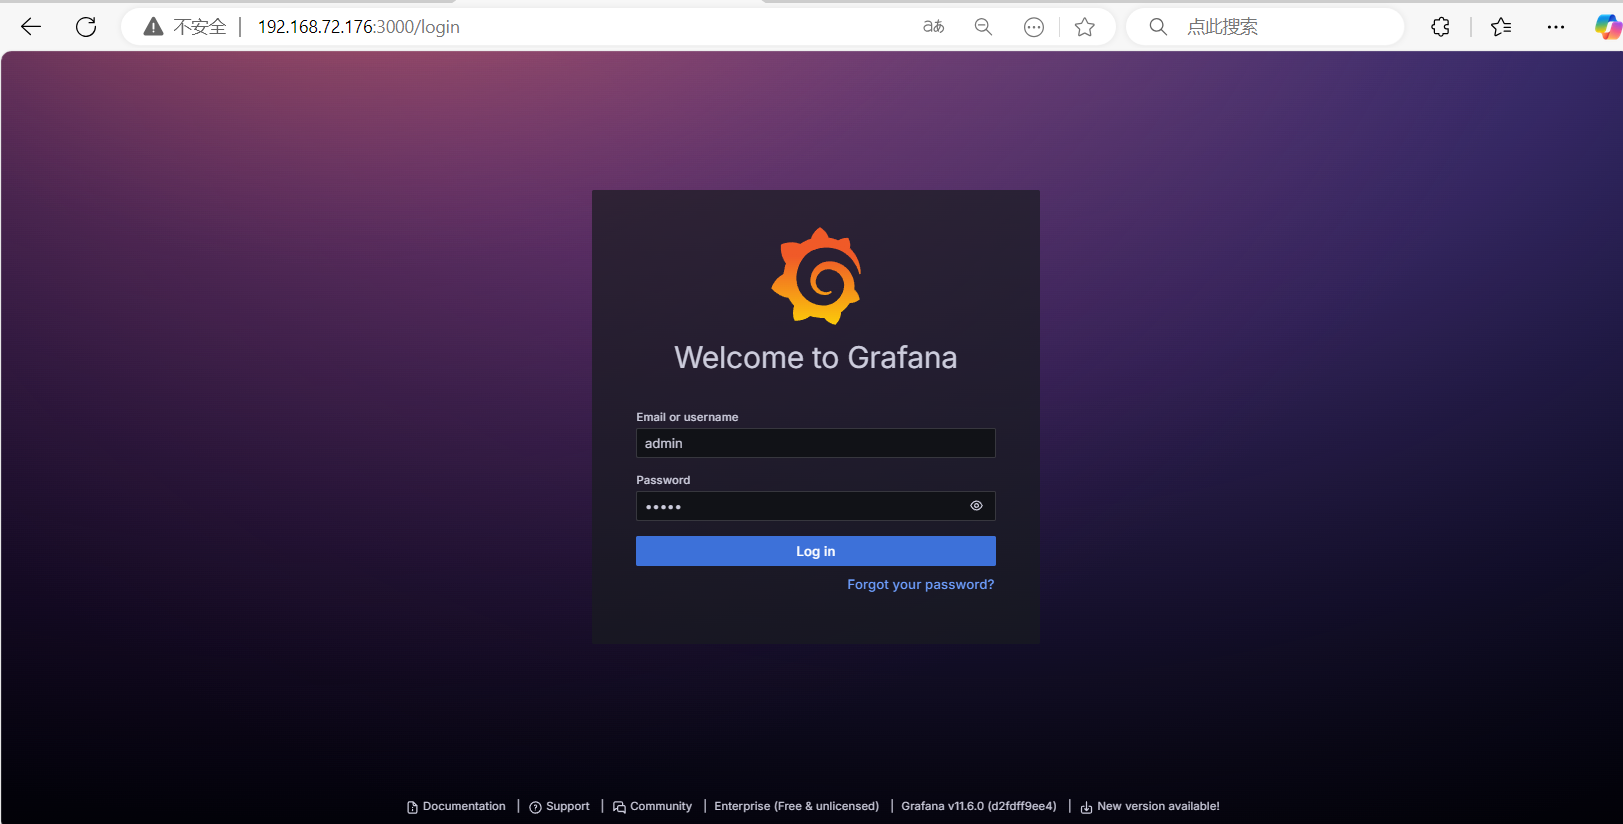Click the Password label text

(x=663, y=480)
